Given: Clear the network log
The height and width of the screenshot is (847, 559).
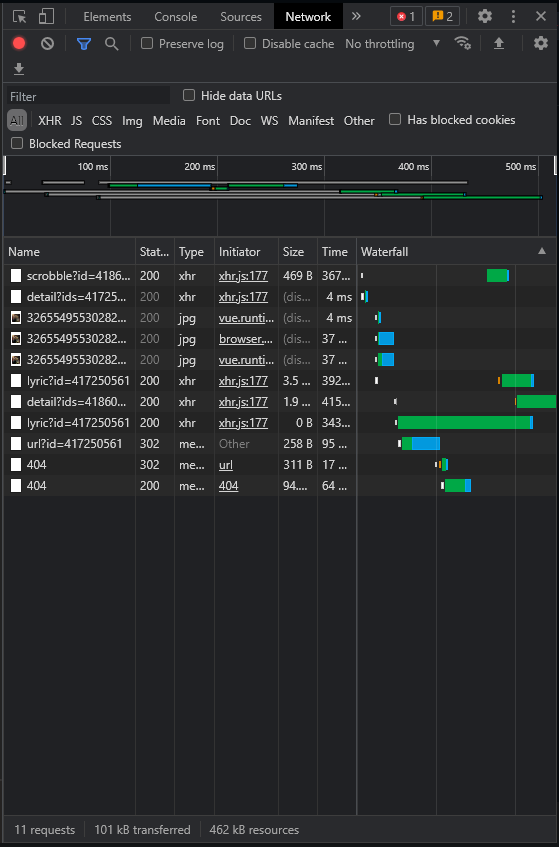Looking at the screenshot, I should pyautogui.click(x=48, y=44).
